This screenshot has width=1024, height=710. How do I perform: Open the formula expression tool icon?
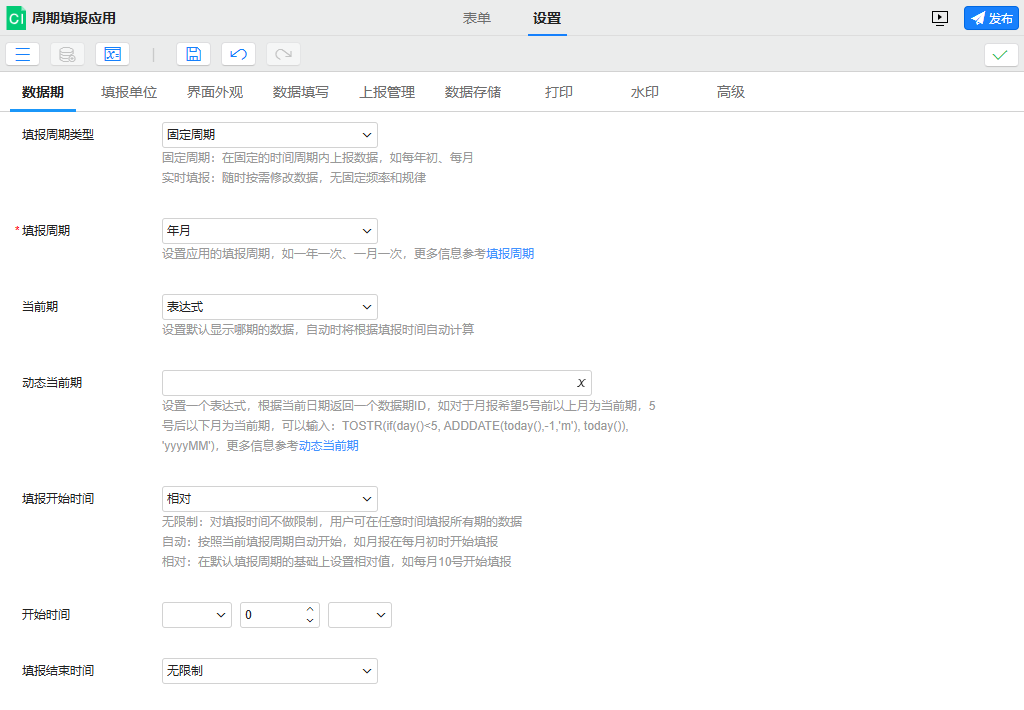pyautogui.click(x=111, y=54)
